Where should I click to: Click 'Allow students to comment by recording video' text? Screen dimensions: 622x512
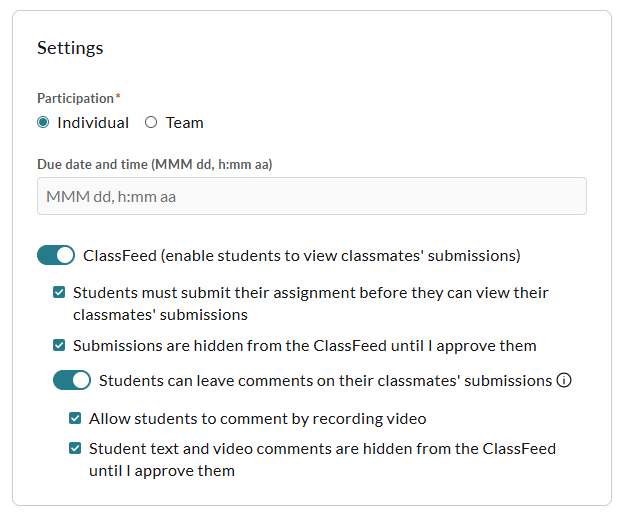[x=258, y=419]
